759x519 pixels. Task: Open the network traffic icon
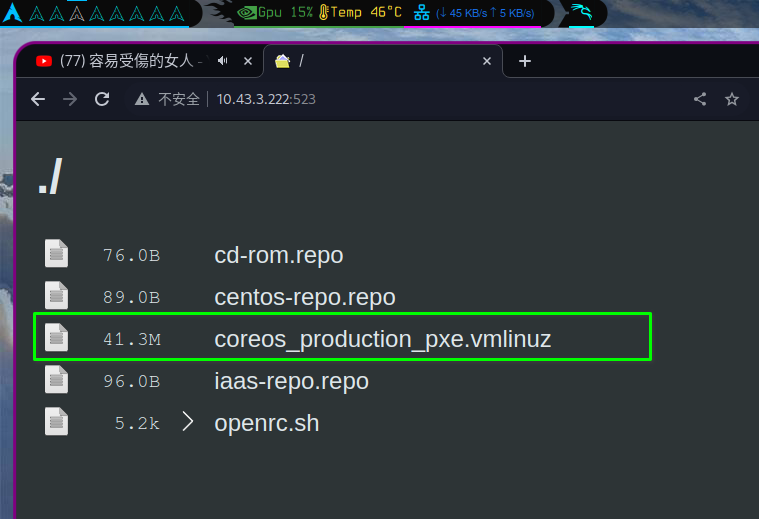[x=422, y=13]
